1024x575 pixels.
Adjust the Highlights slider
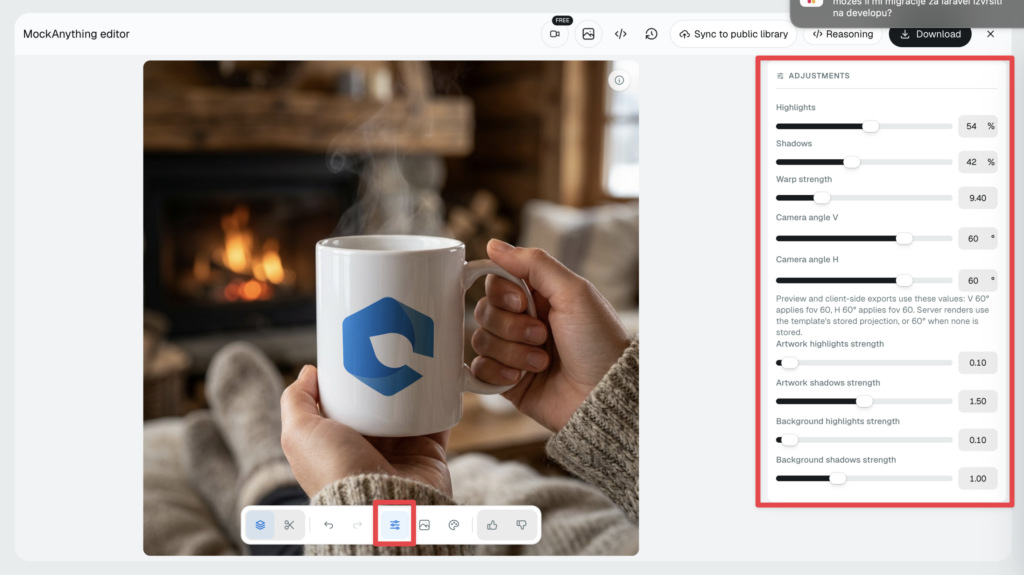pyautogui.click(x=863, y=126)
